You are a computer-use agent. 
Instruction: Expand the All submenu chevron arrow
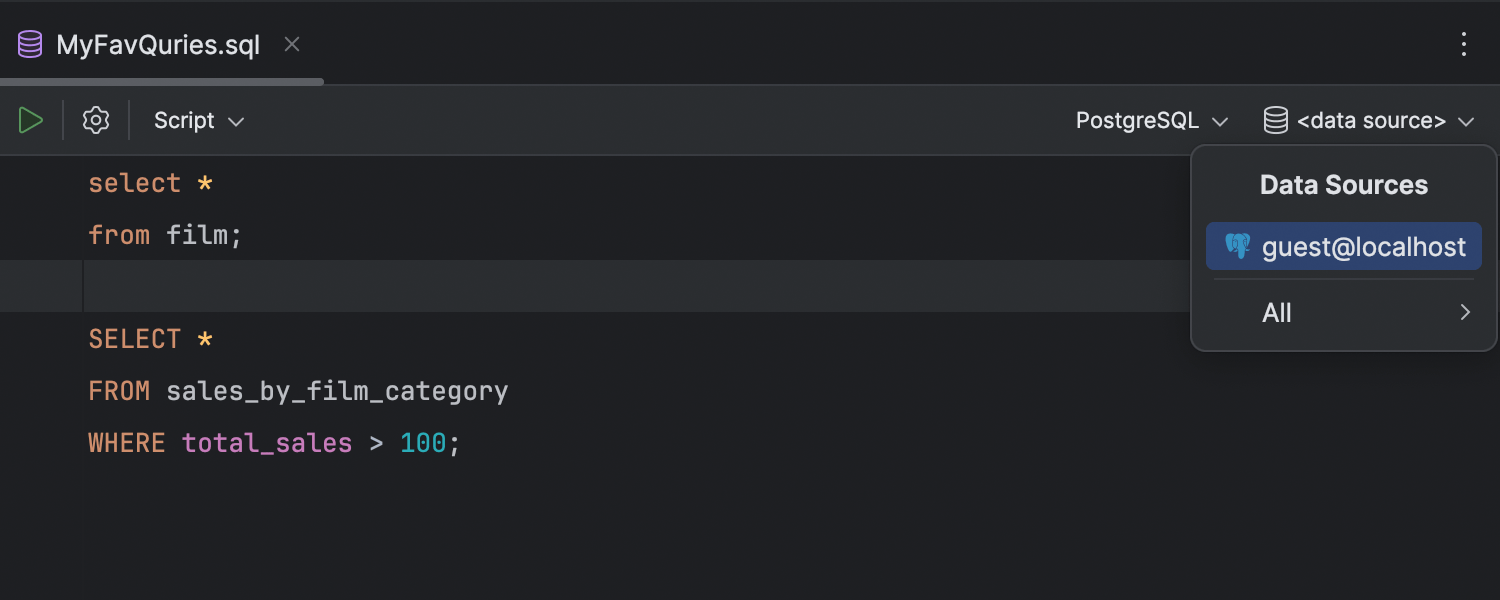1465,313
